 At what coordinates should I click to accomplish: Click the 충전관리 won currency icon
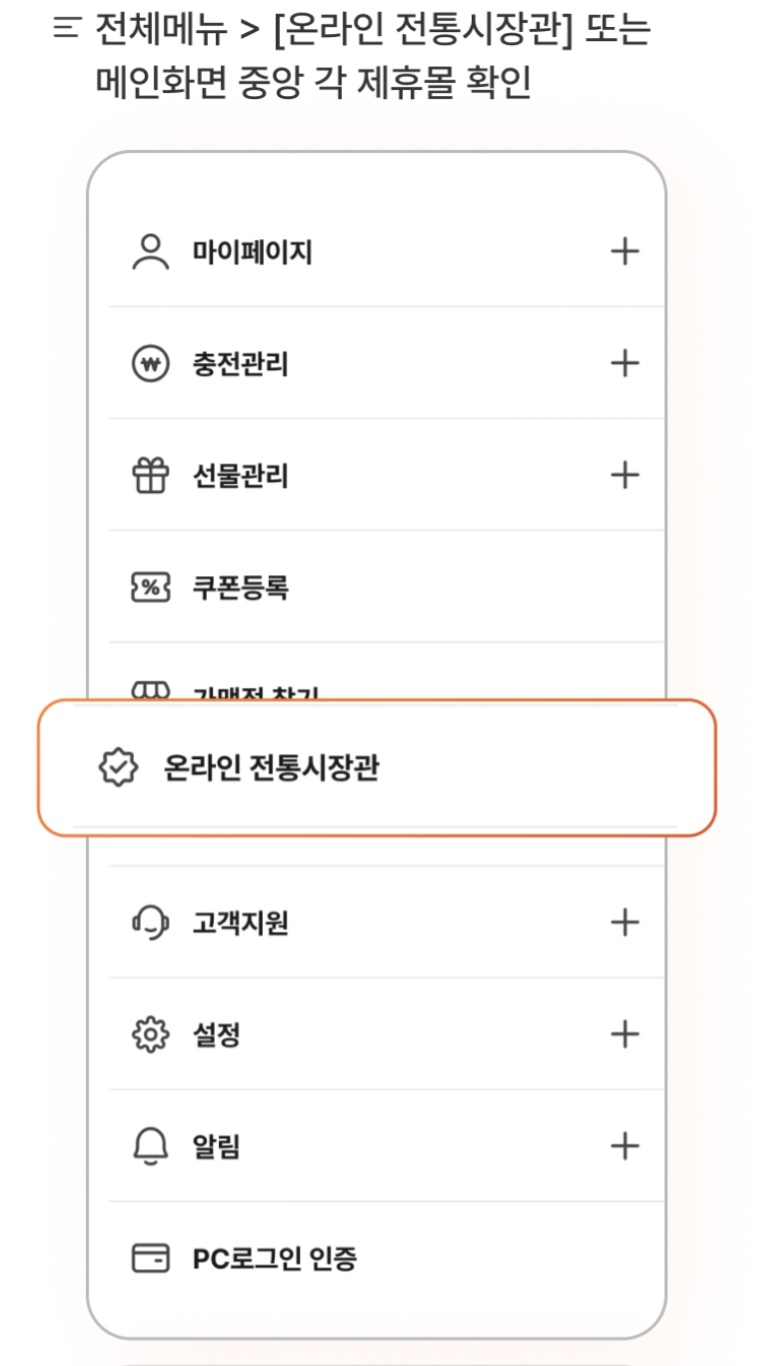point(148,363)
